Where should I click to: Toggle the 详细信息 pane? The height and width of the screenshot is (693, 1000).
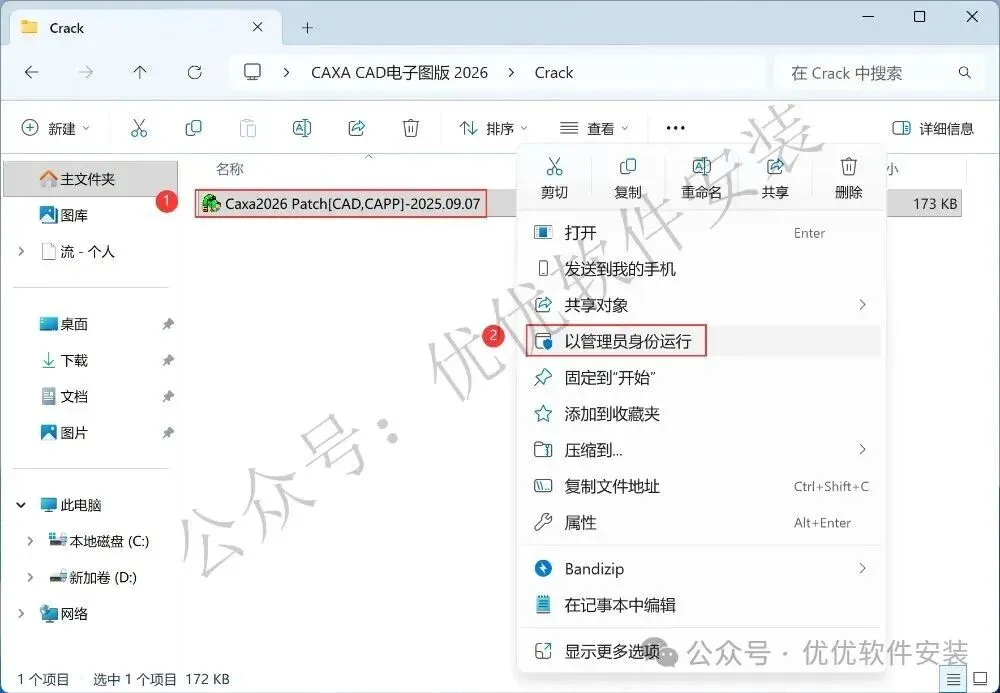(933, 128)
